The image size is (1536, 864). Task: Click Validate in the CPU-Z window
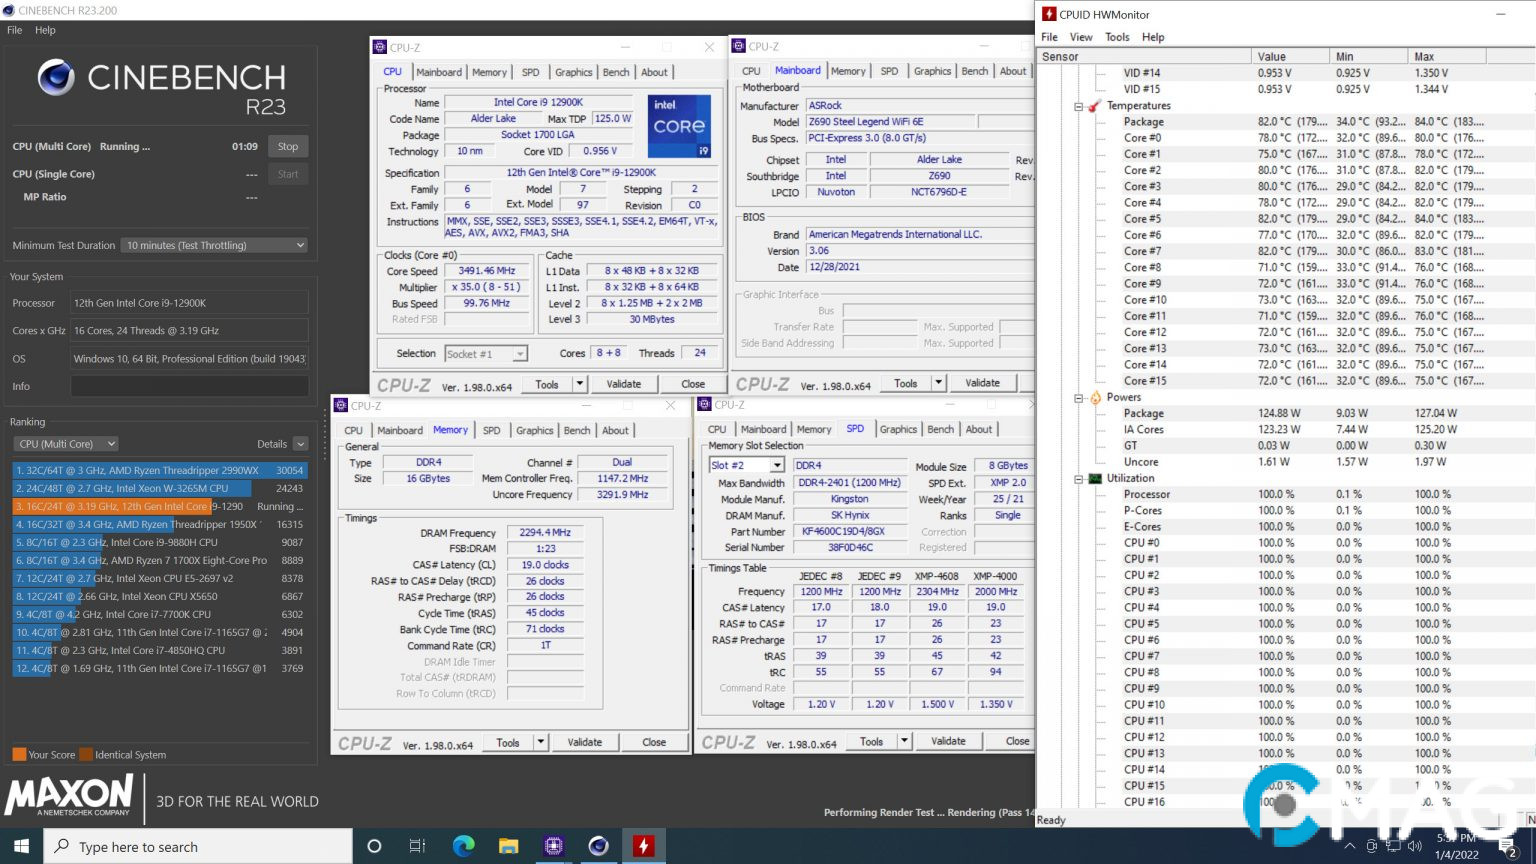pos(624,383)
